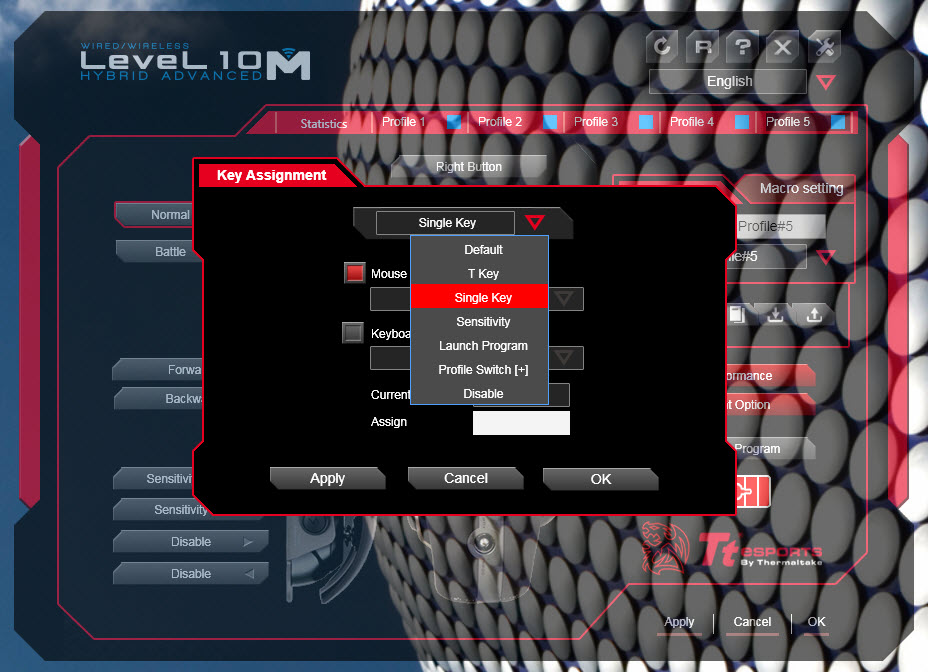Pick the blue color swatch for Profile 1
Viewport: 928px width, 672px height.
[x=454, y=122]
